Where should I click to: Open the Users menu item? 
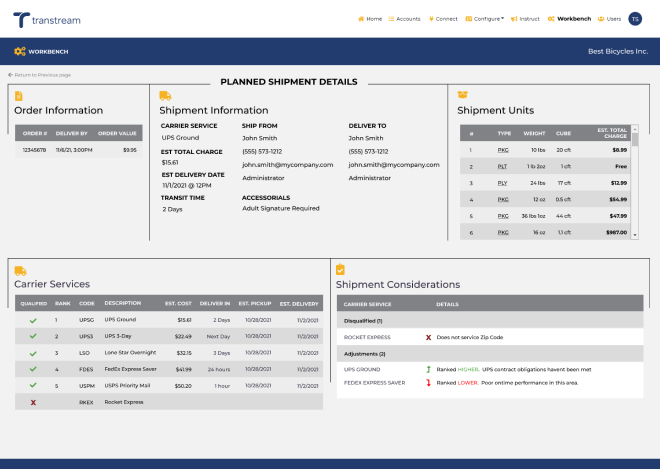coord(609,18)
